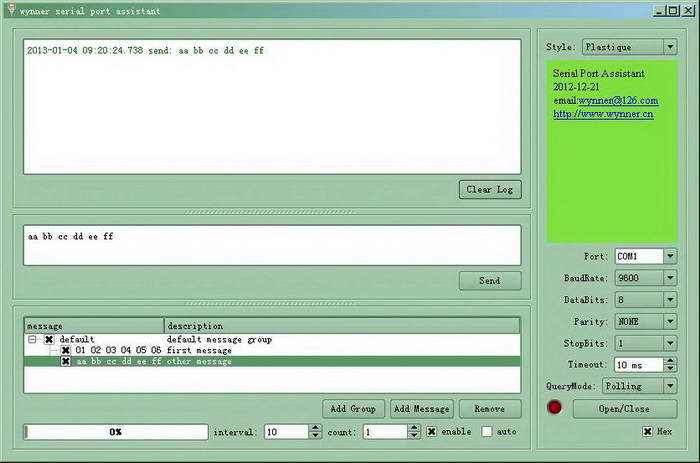This screenshot has width=700, height=463.
Task: Increase the count value with up arrow
Action: (x=414, y=428)
